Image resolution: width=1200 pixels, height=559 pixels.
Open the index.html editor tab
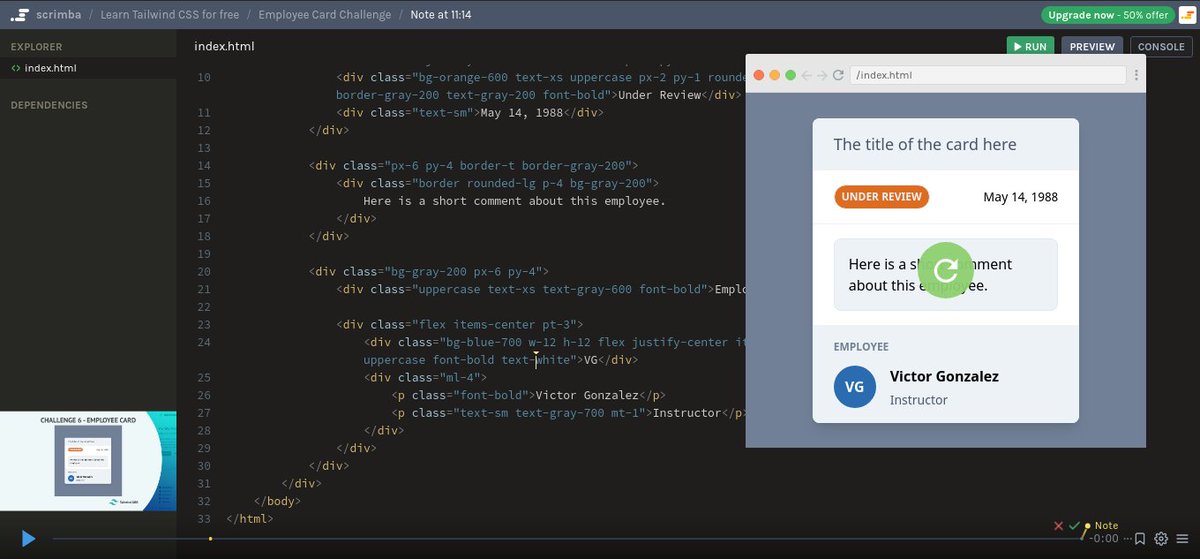(224, 46)
